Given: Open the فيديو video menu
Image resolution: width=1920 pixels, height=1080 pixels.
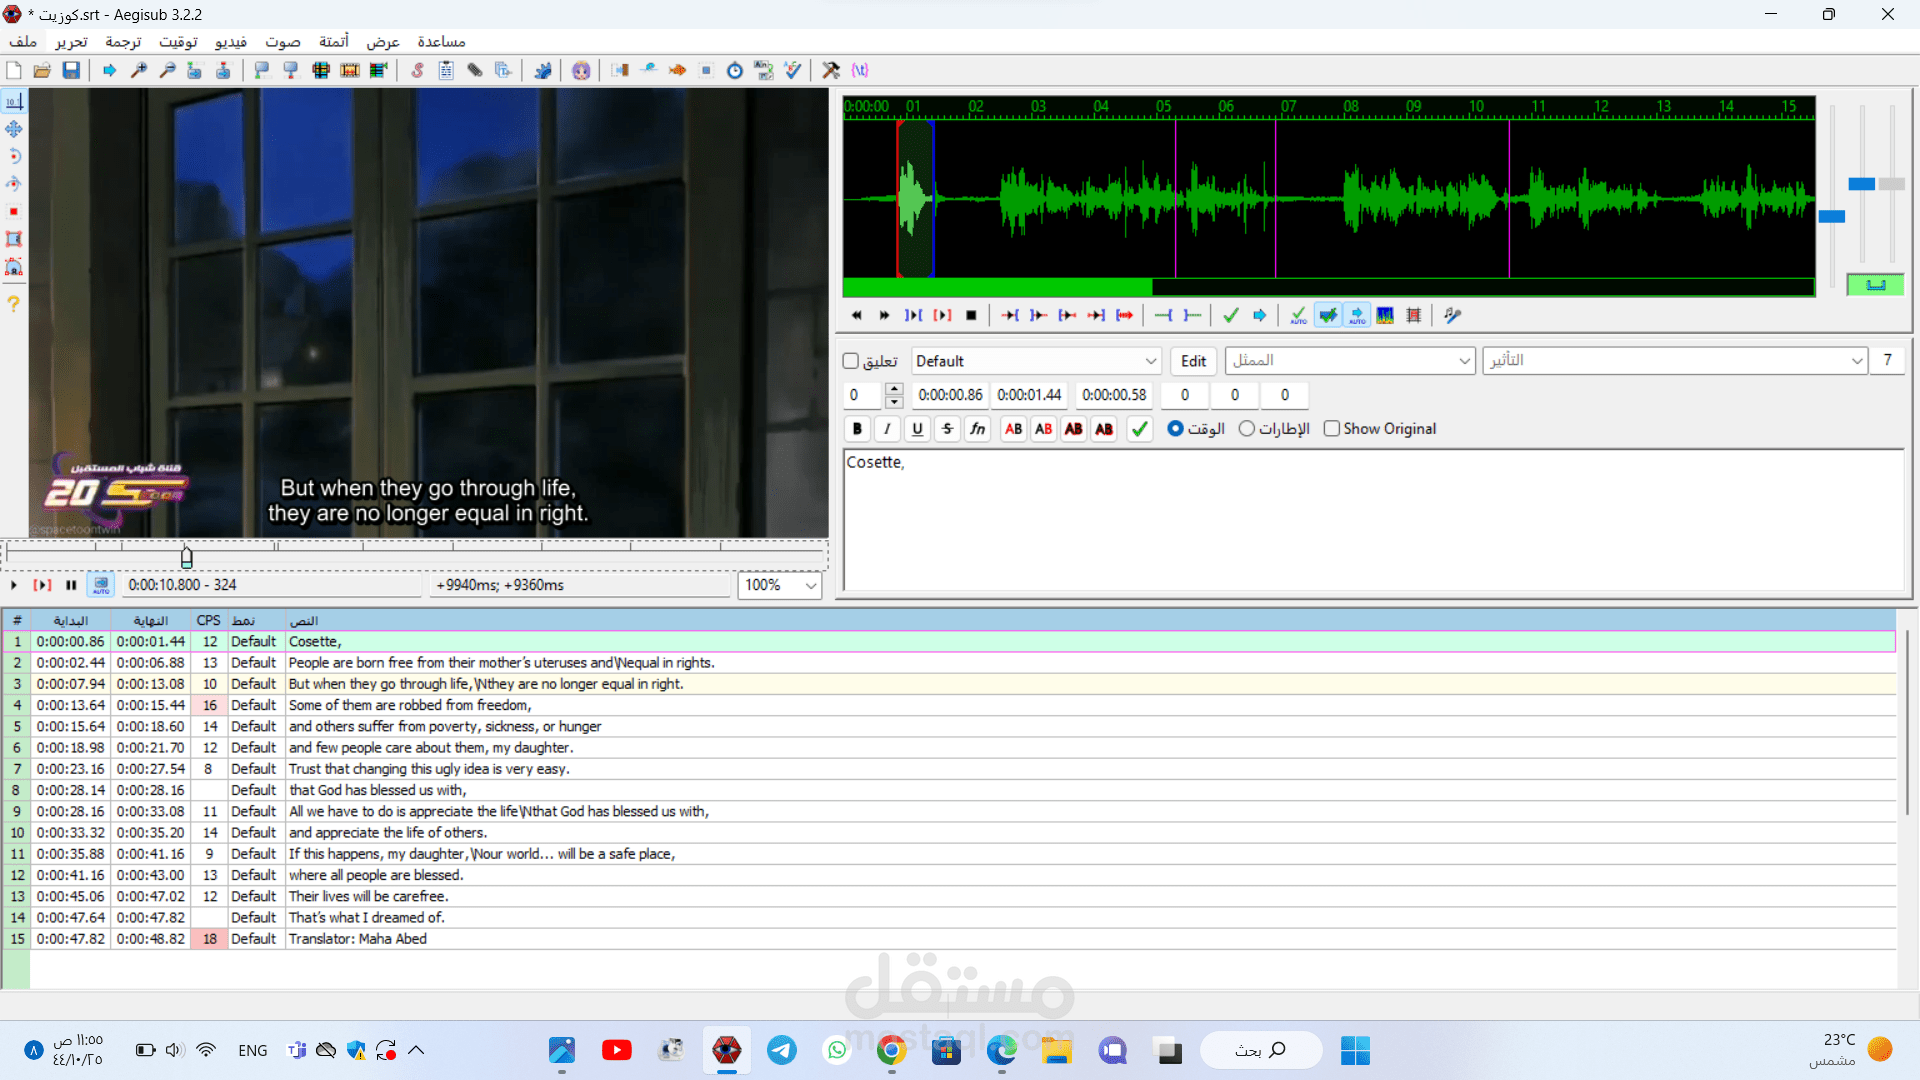Looking at the screenshot, I should click(231, 41).
